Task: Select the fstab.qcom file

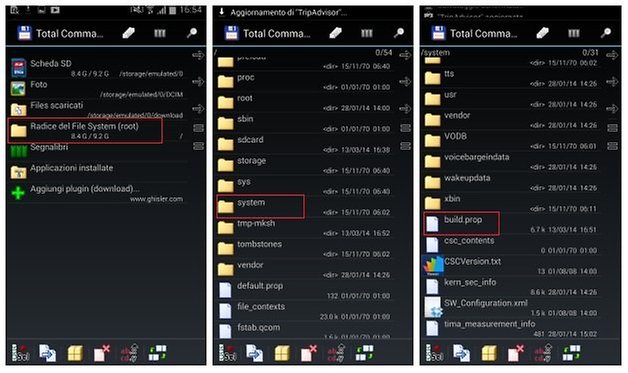Action: tap(304, 330)
